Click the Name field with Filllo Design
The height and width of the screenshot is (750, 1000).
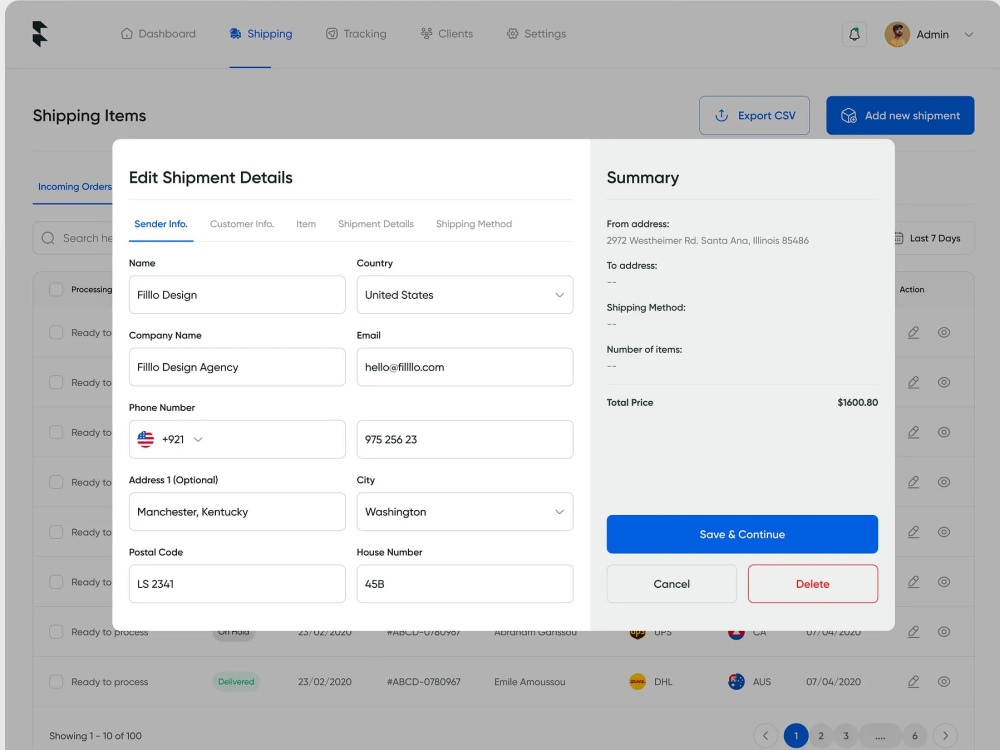tap(237, 295)
